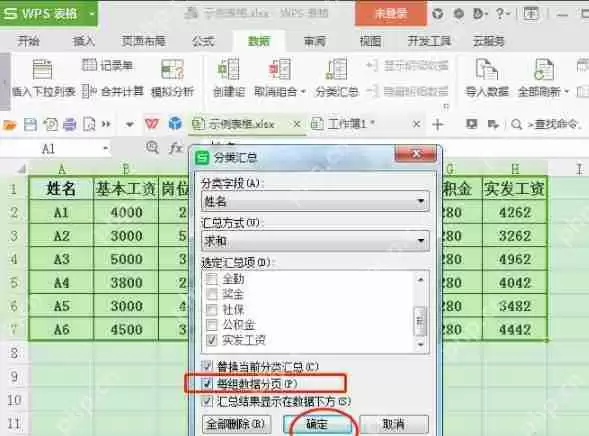Open the quick access toolbar customize arrow

click(130, 125)
